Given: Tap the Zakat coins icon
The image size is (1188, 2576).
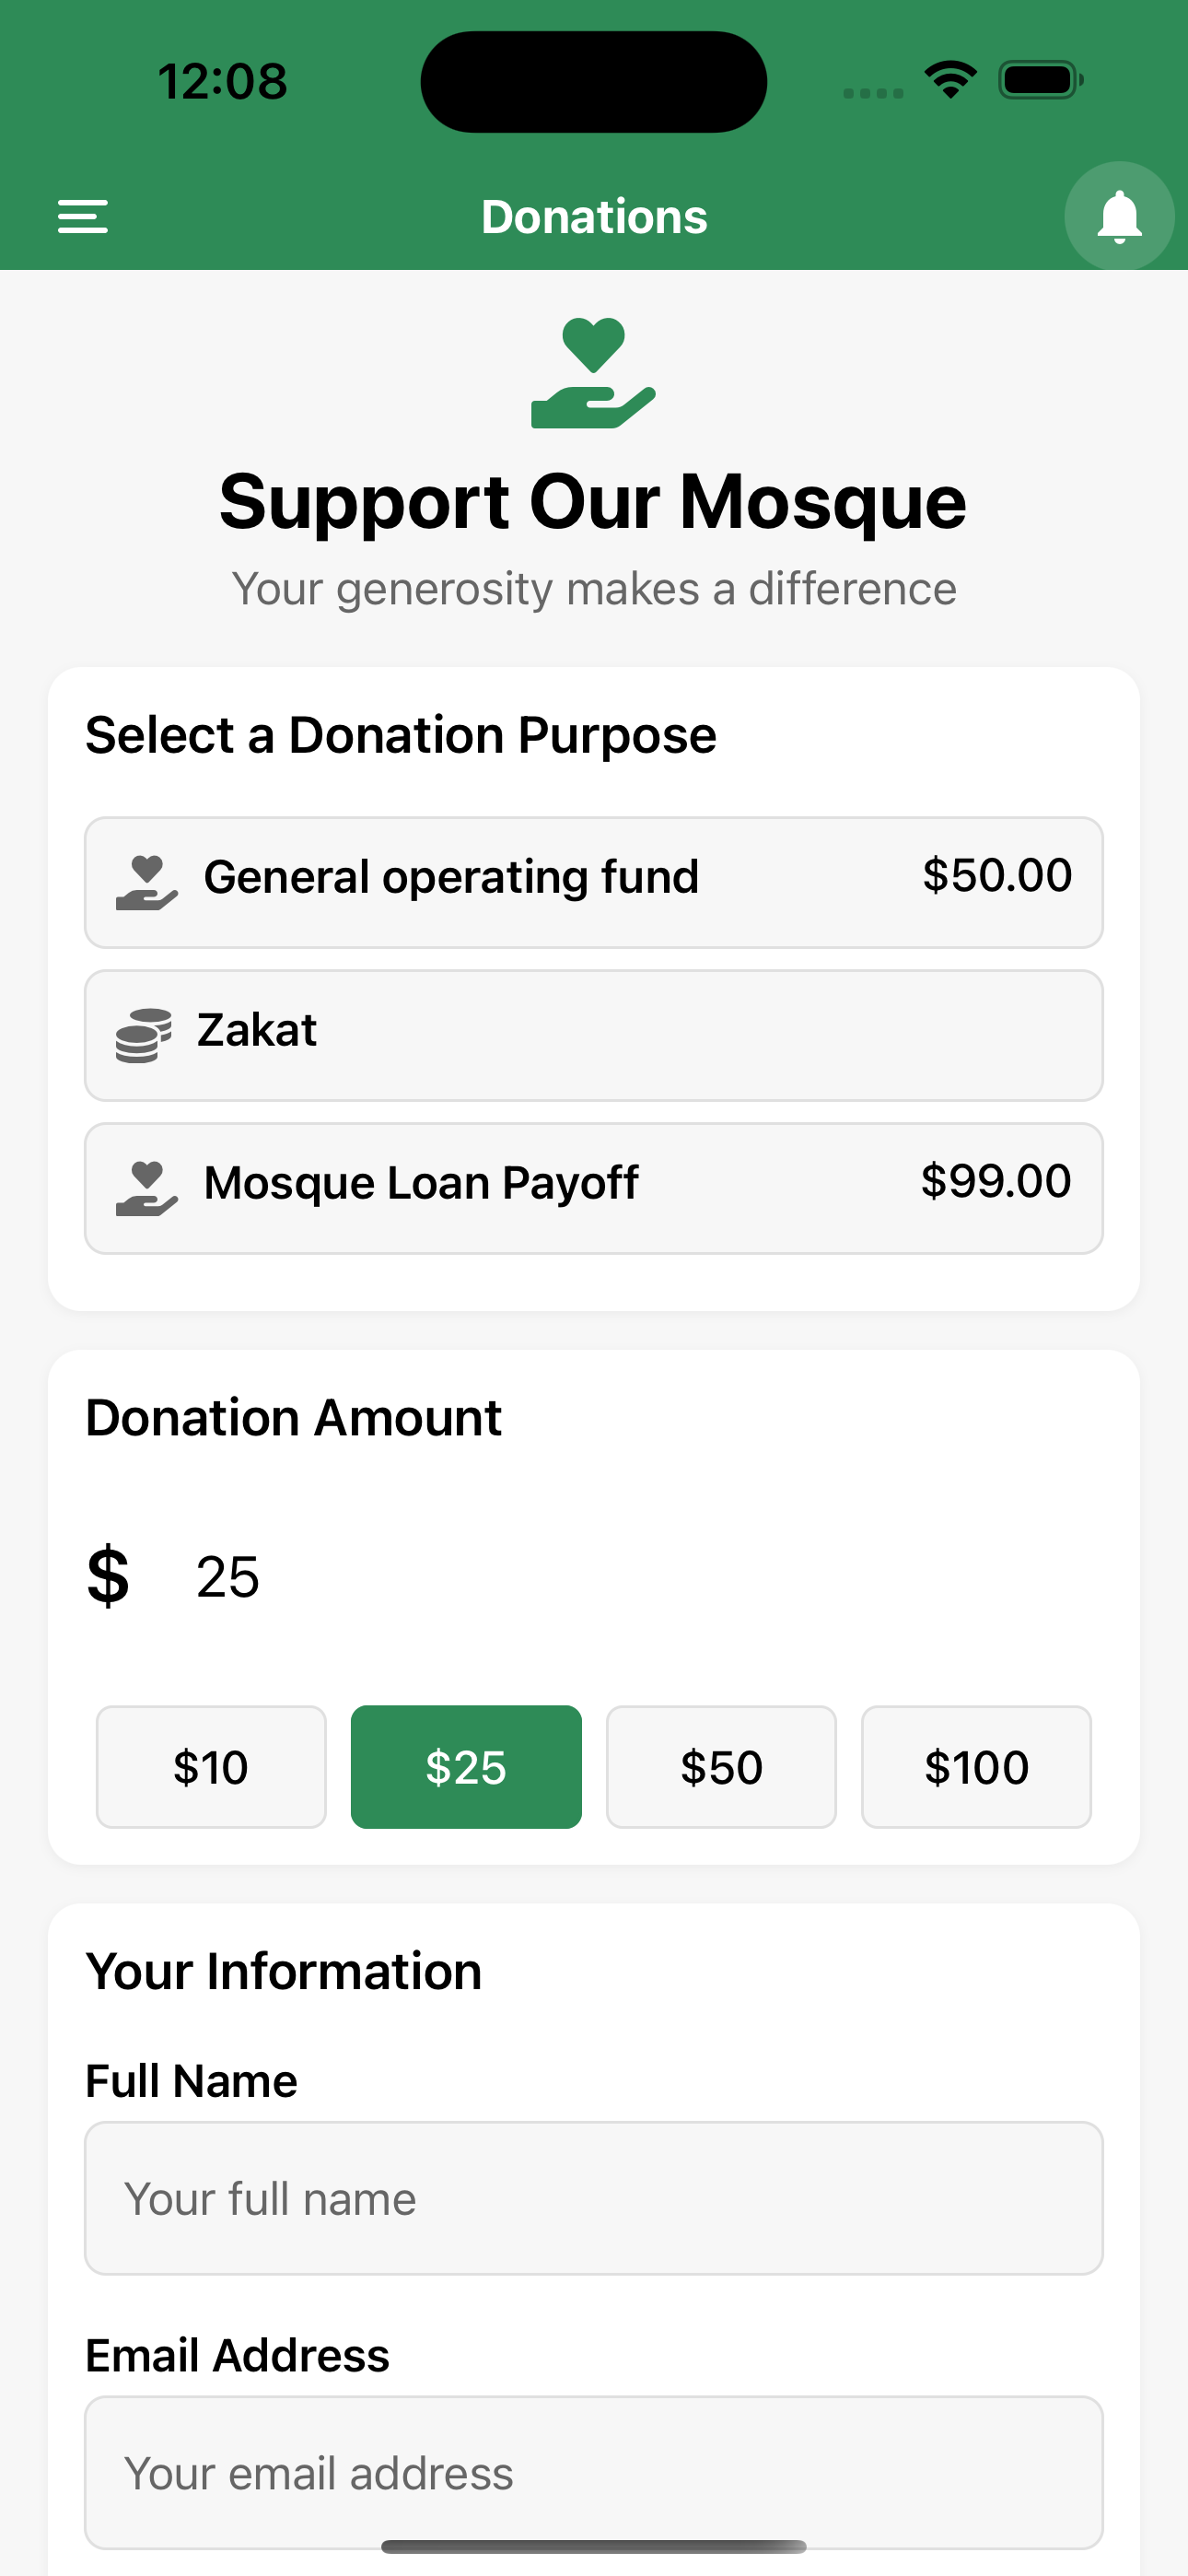Looking at the screenshot, I should 143,1035.
